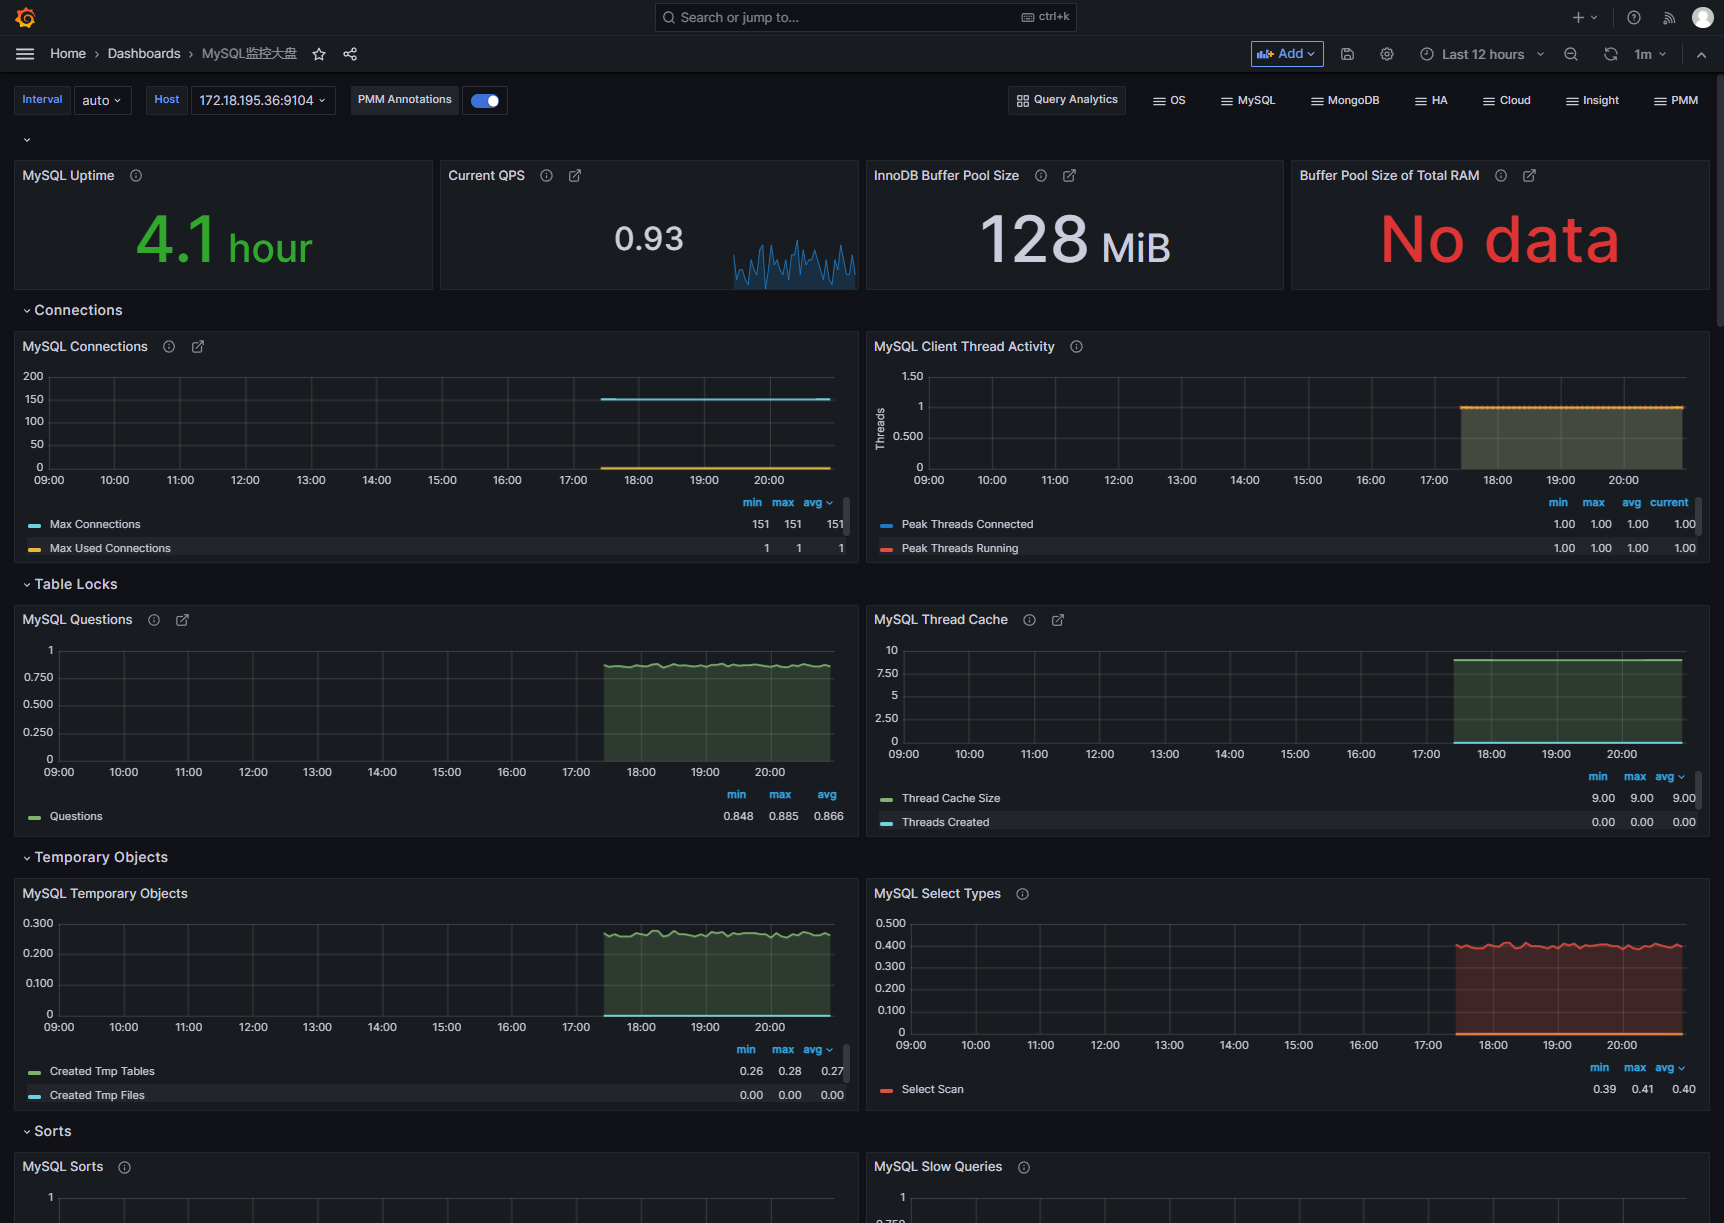Show info for InnoDB Buffer Pool Size
Screen dimensions: 1724x1223
click(x=1041, y=176)
